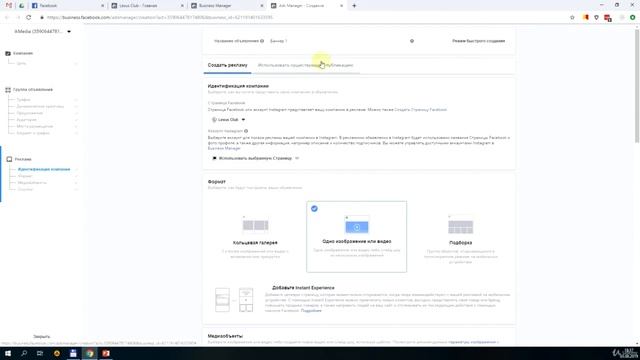Select Кампания section in sidebar
The height and width of the screenshot is (360, 640).
(23, 53)
